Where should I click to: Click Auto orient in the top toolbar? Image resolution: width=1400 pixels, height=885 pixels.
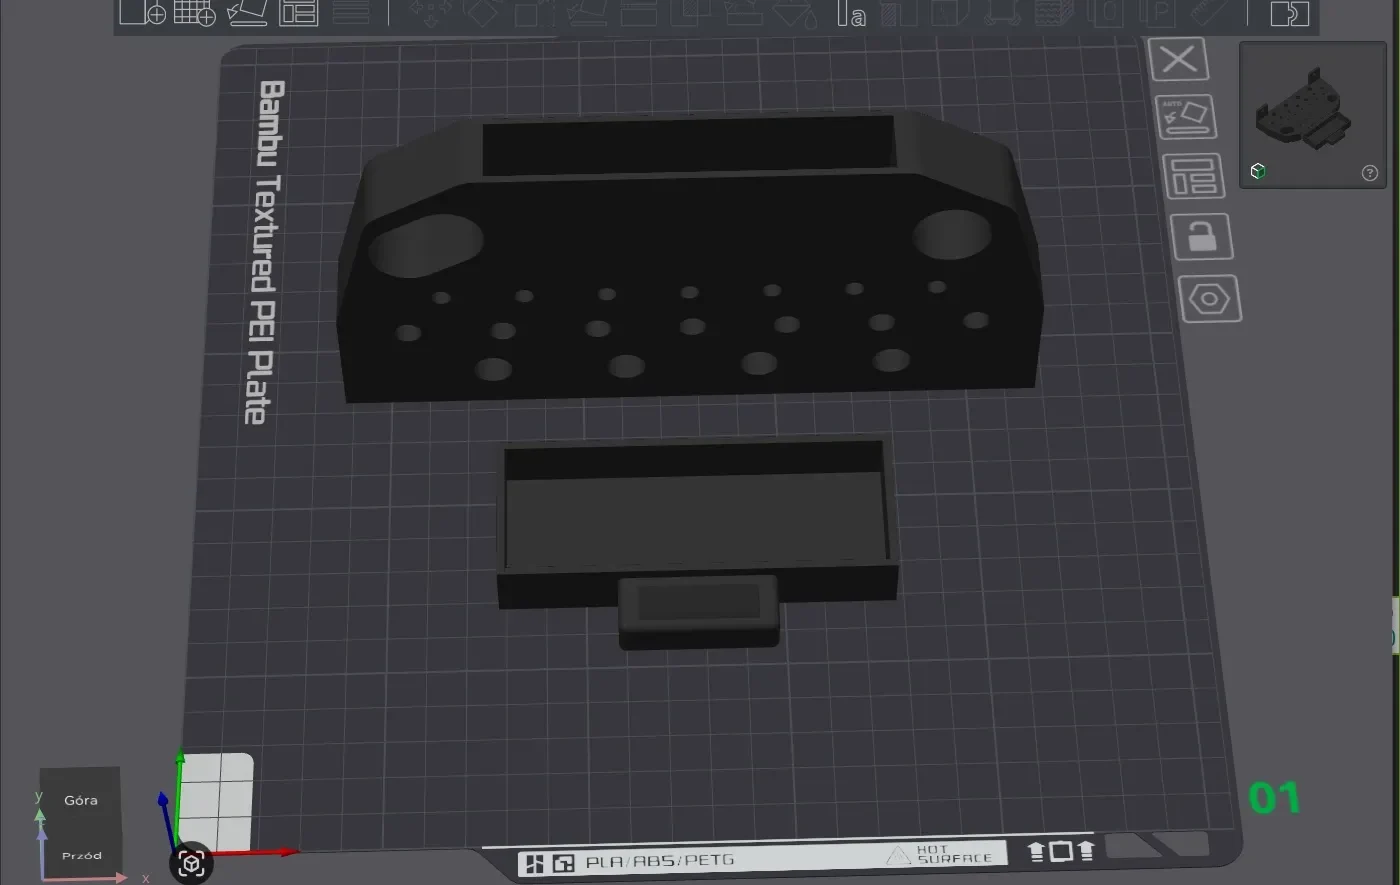pyautogui.click(x=247, y=12)
